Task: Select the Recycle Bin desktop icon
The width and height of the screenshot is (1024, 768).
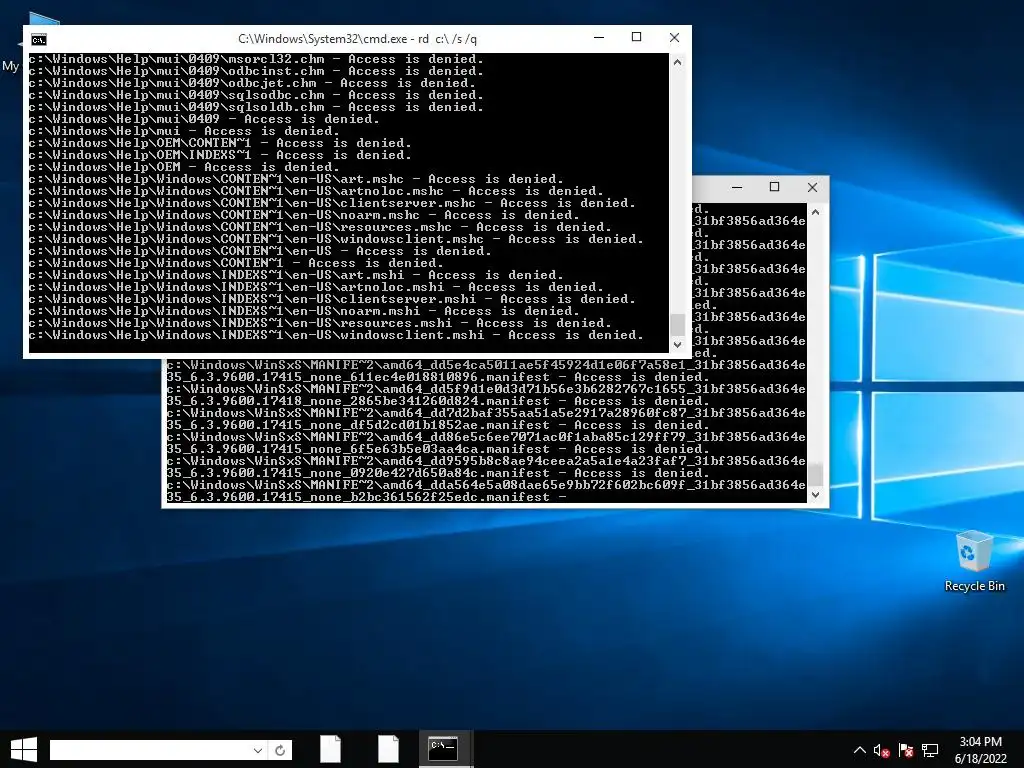Action: 974,562
